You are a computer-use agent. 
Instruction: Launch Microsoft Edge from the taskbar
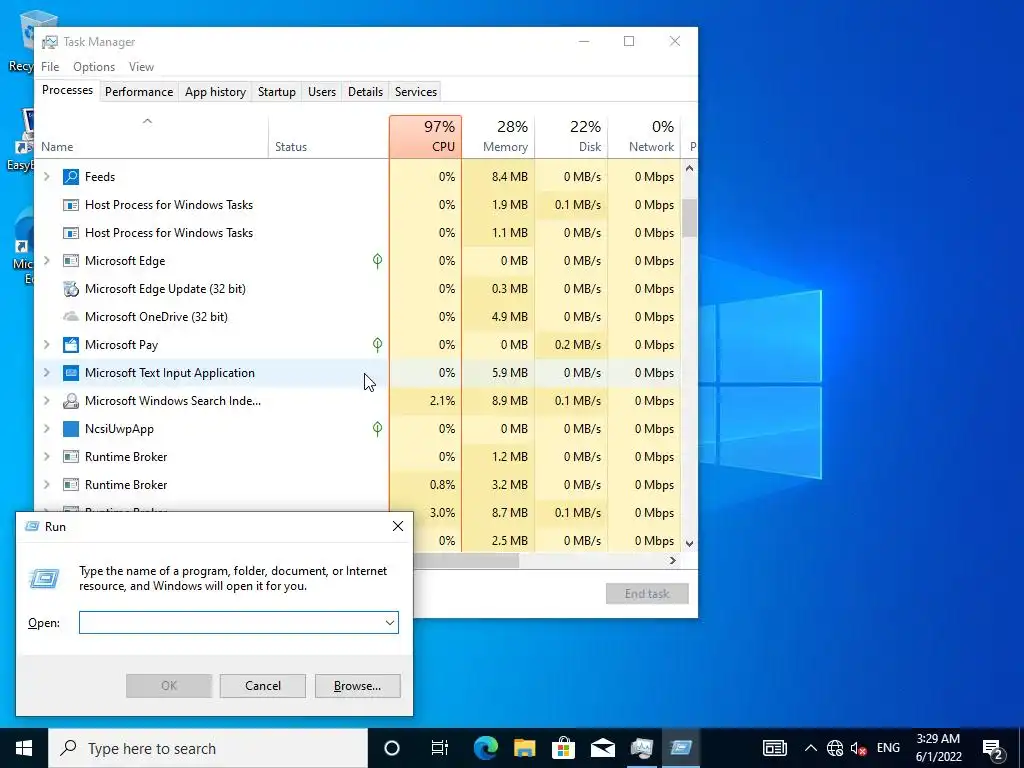pyautogui.click(x=485, y=748)
